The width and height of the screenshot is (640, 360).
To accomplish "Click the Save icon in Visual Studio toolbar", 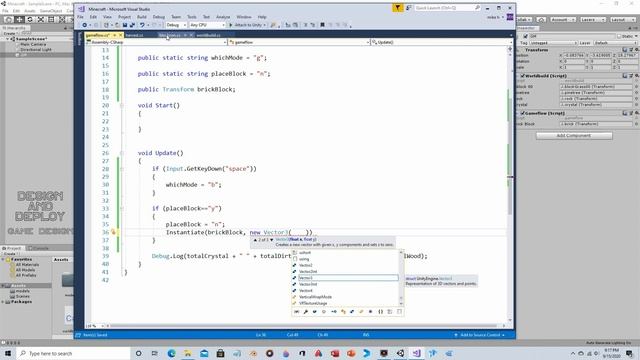I will click(x=125, y=25).
